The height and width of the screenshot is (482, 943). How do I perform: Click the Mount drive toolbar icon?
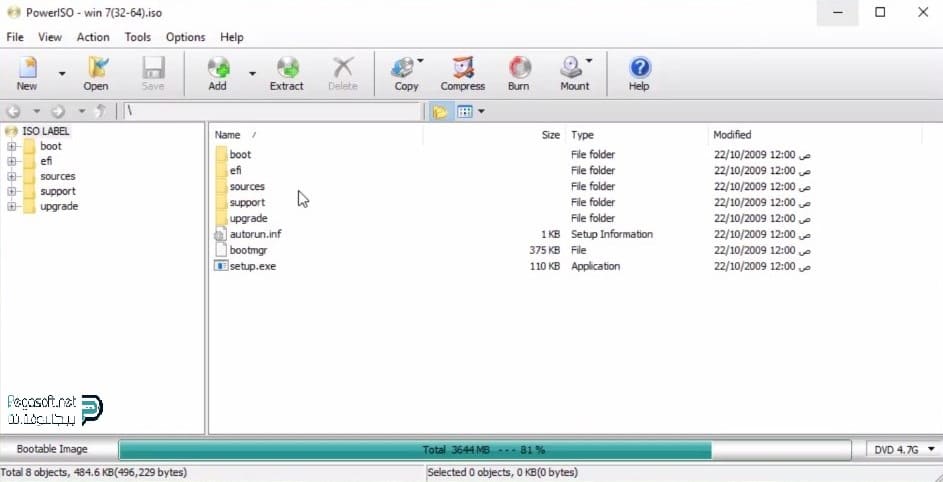572,67
